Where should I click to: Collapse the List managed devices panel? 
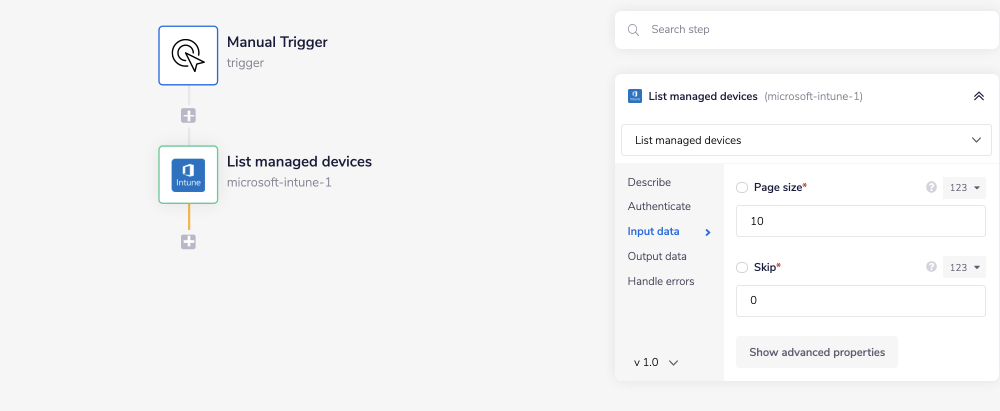pyautogui.click(x=978, y=96)
